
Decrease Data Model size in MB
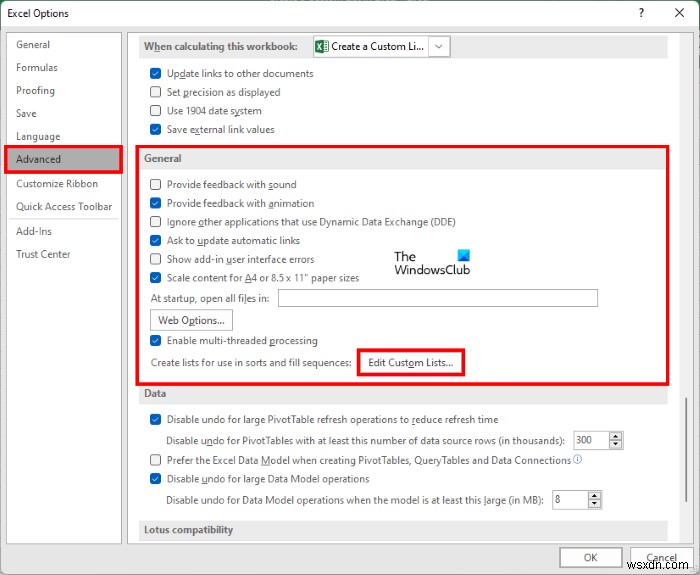pyautogui.click(x=594, y=504)
